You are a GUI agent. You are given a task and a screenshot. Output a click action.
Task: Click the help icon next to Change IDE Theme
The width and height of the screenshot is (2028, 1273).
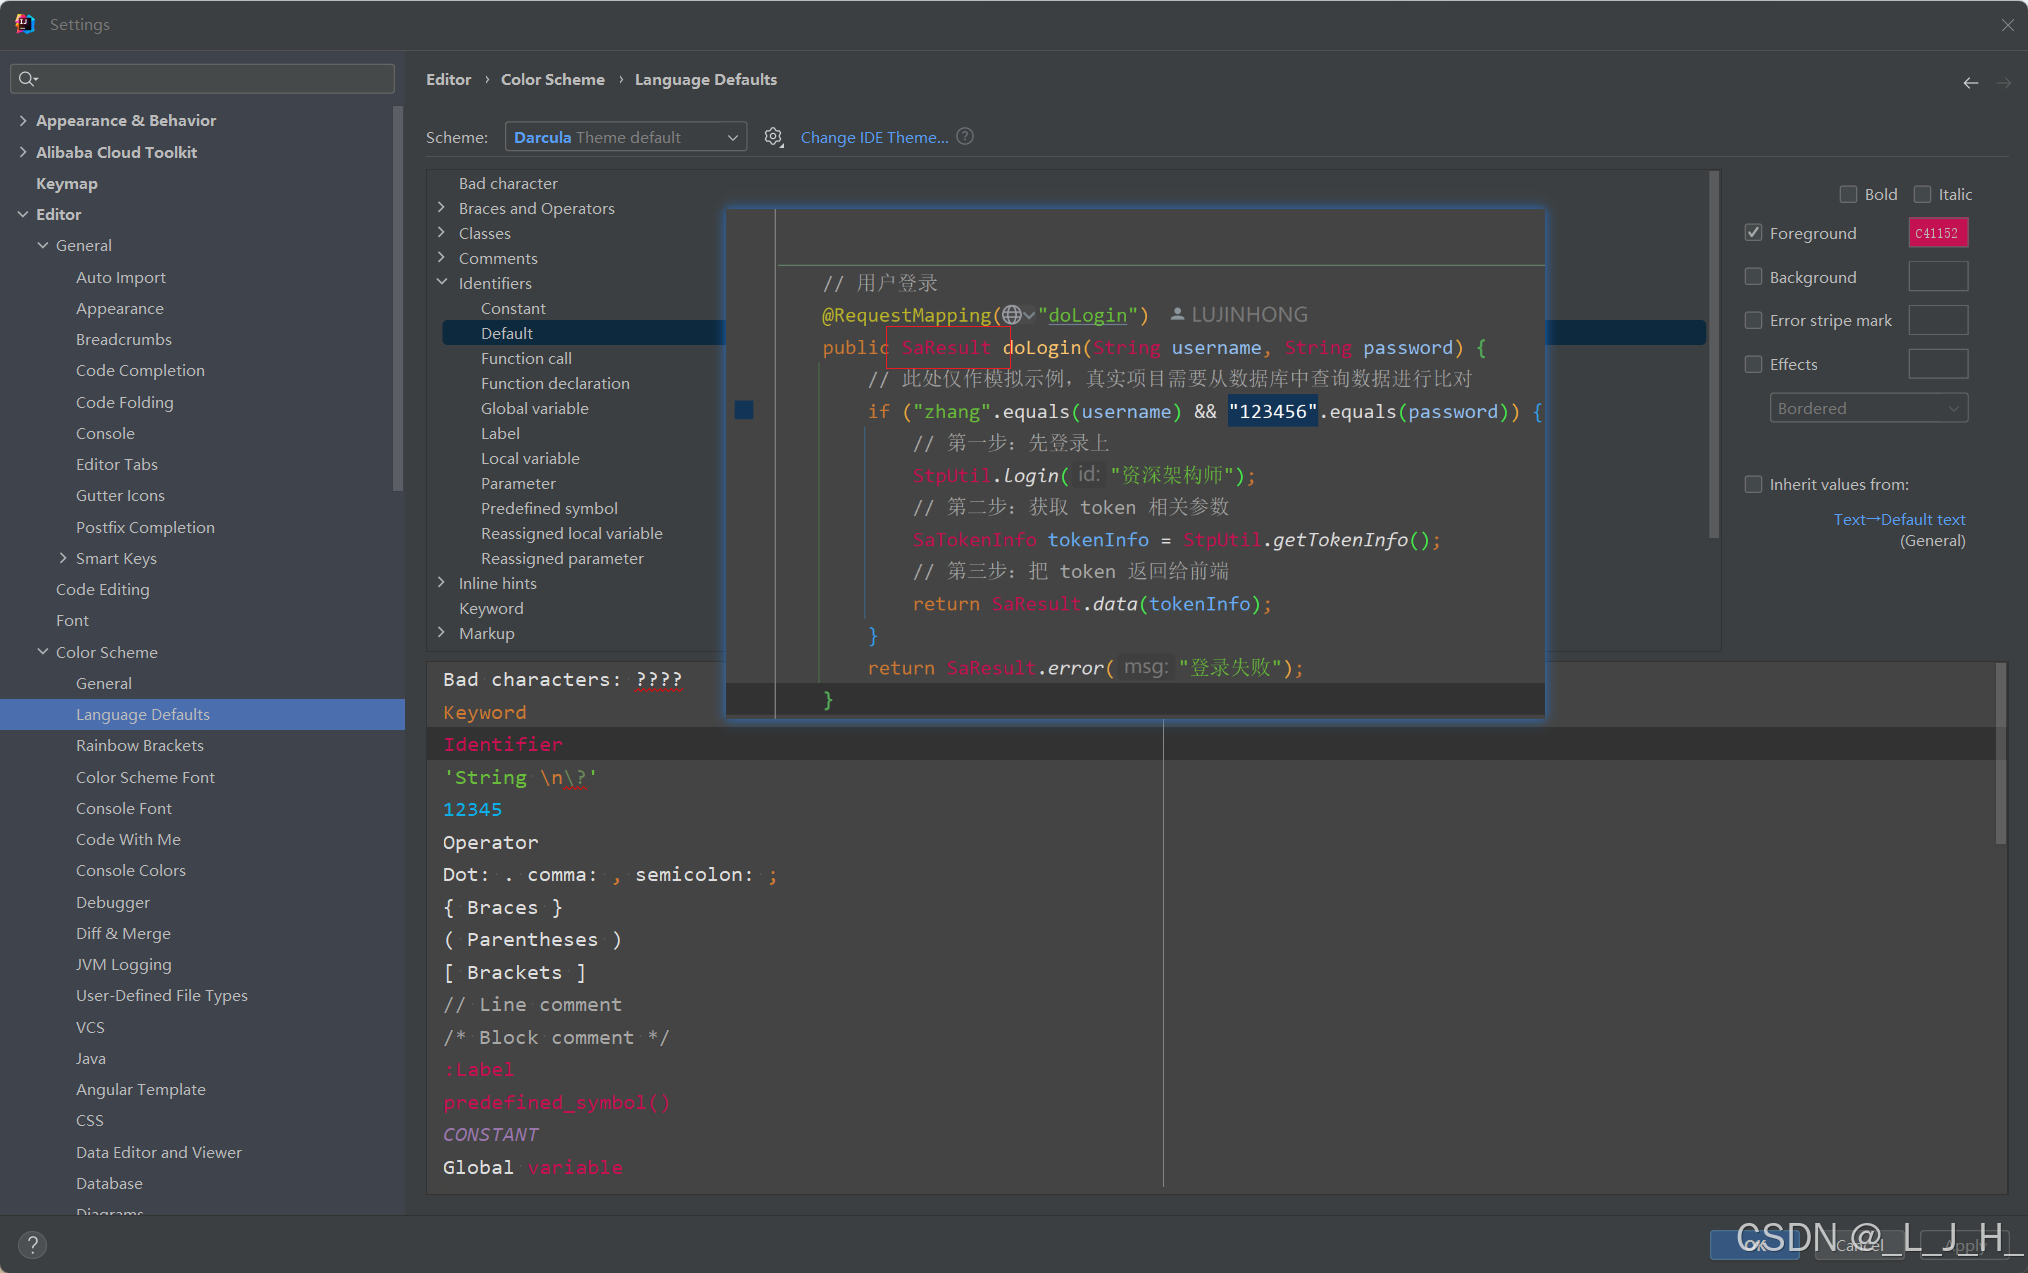coord(965,137)
